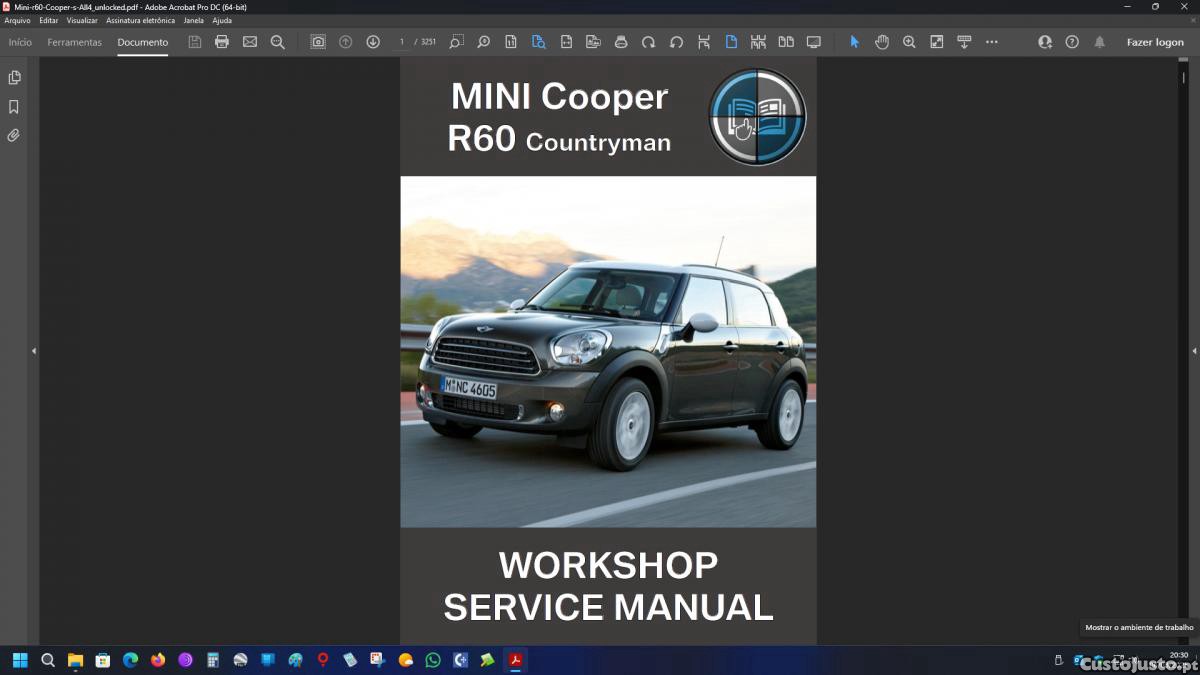This screenshot has height=675, width=1200.
Task: Click the send by email envelope icon
Action: [250, 42]
